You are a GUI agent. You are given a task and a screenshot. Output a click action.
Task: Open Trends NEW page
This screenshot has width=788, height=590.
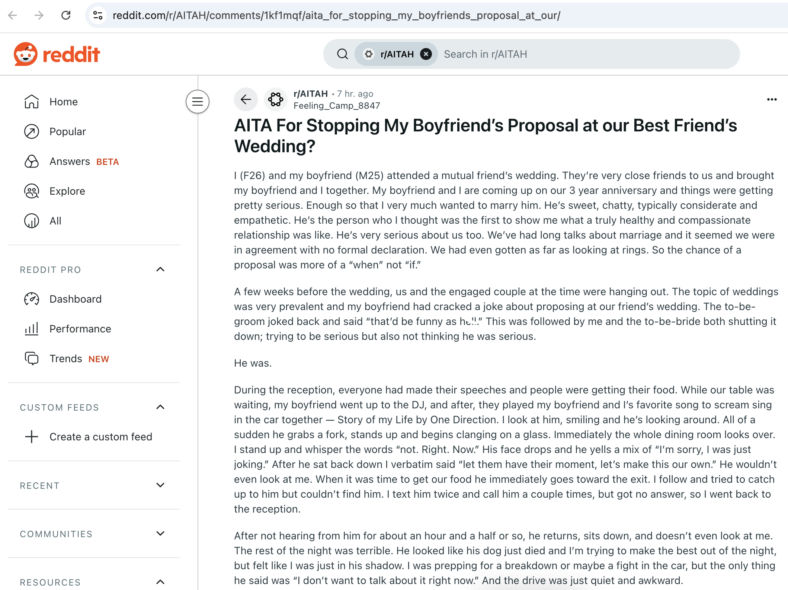[93, 359]
